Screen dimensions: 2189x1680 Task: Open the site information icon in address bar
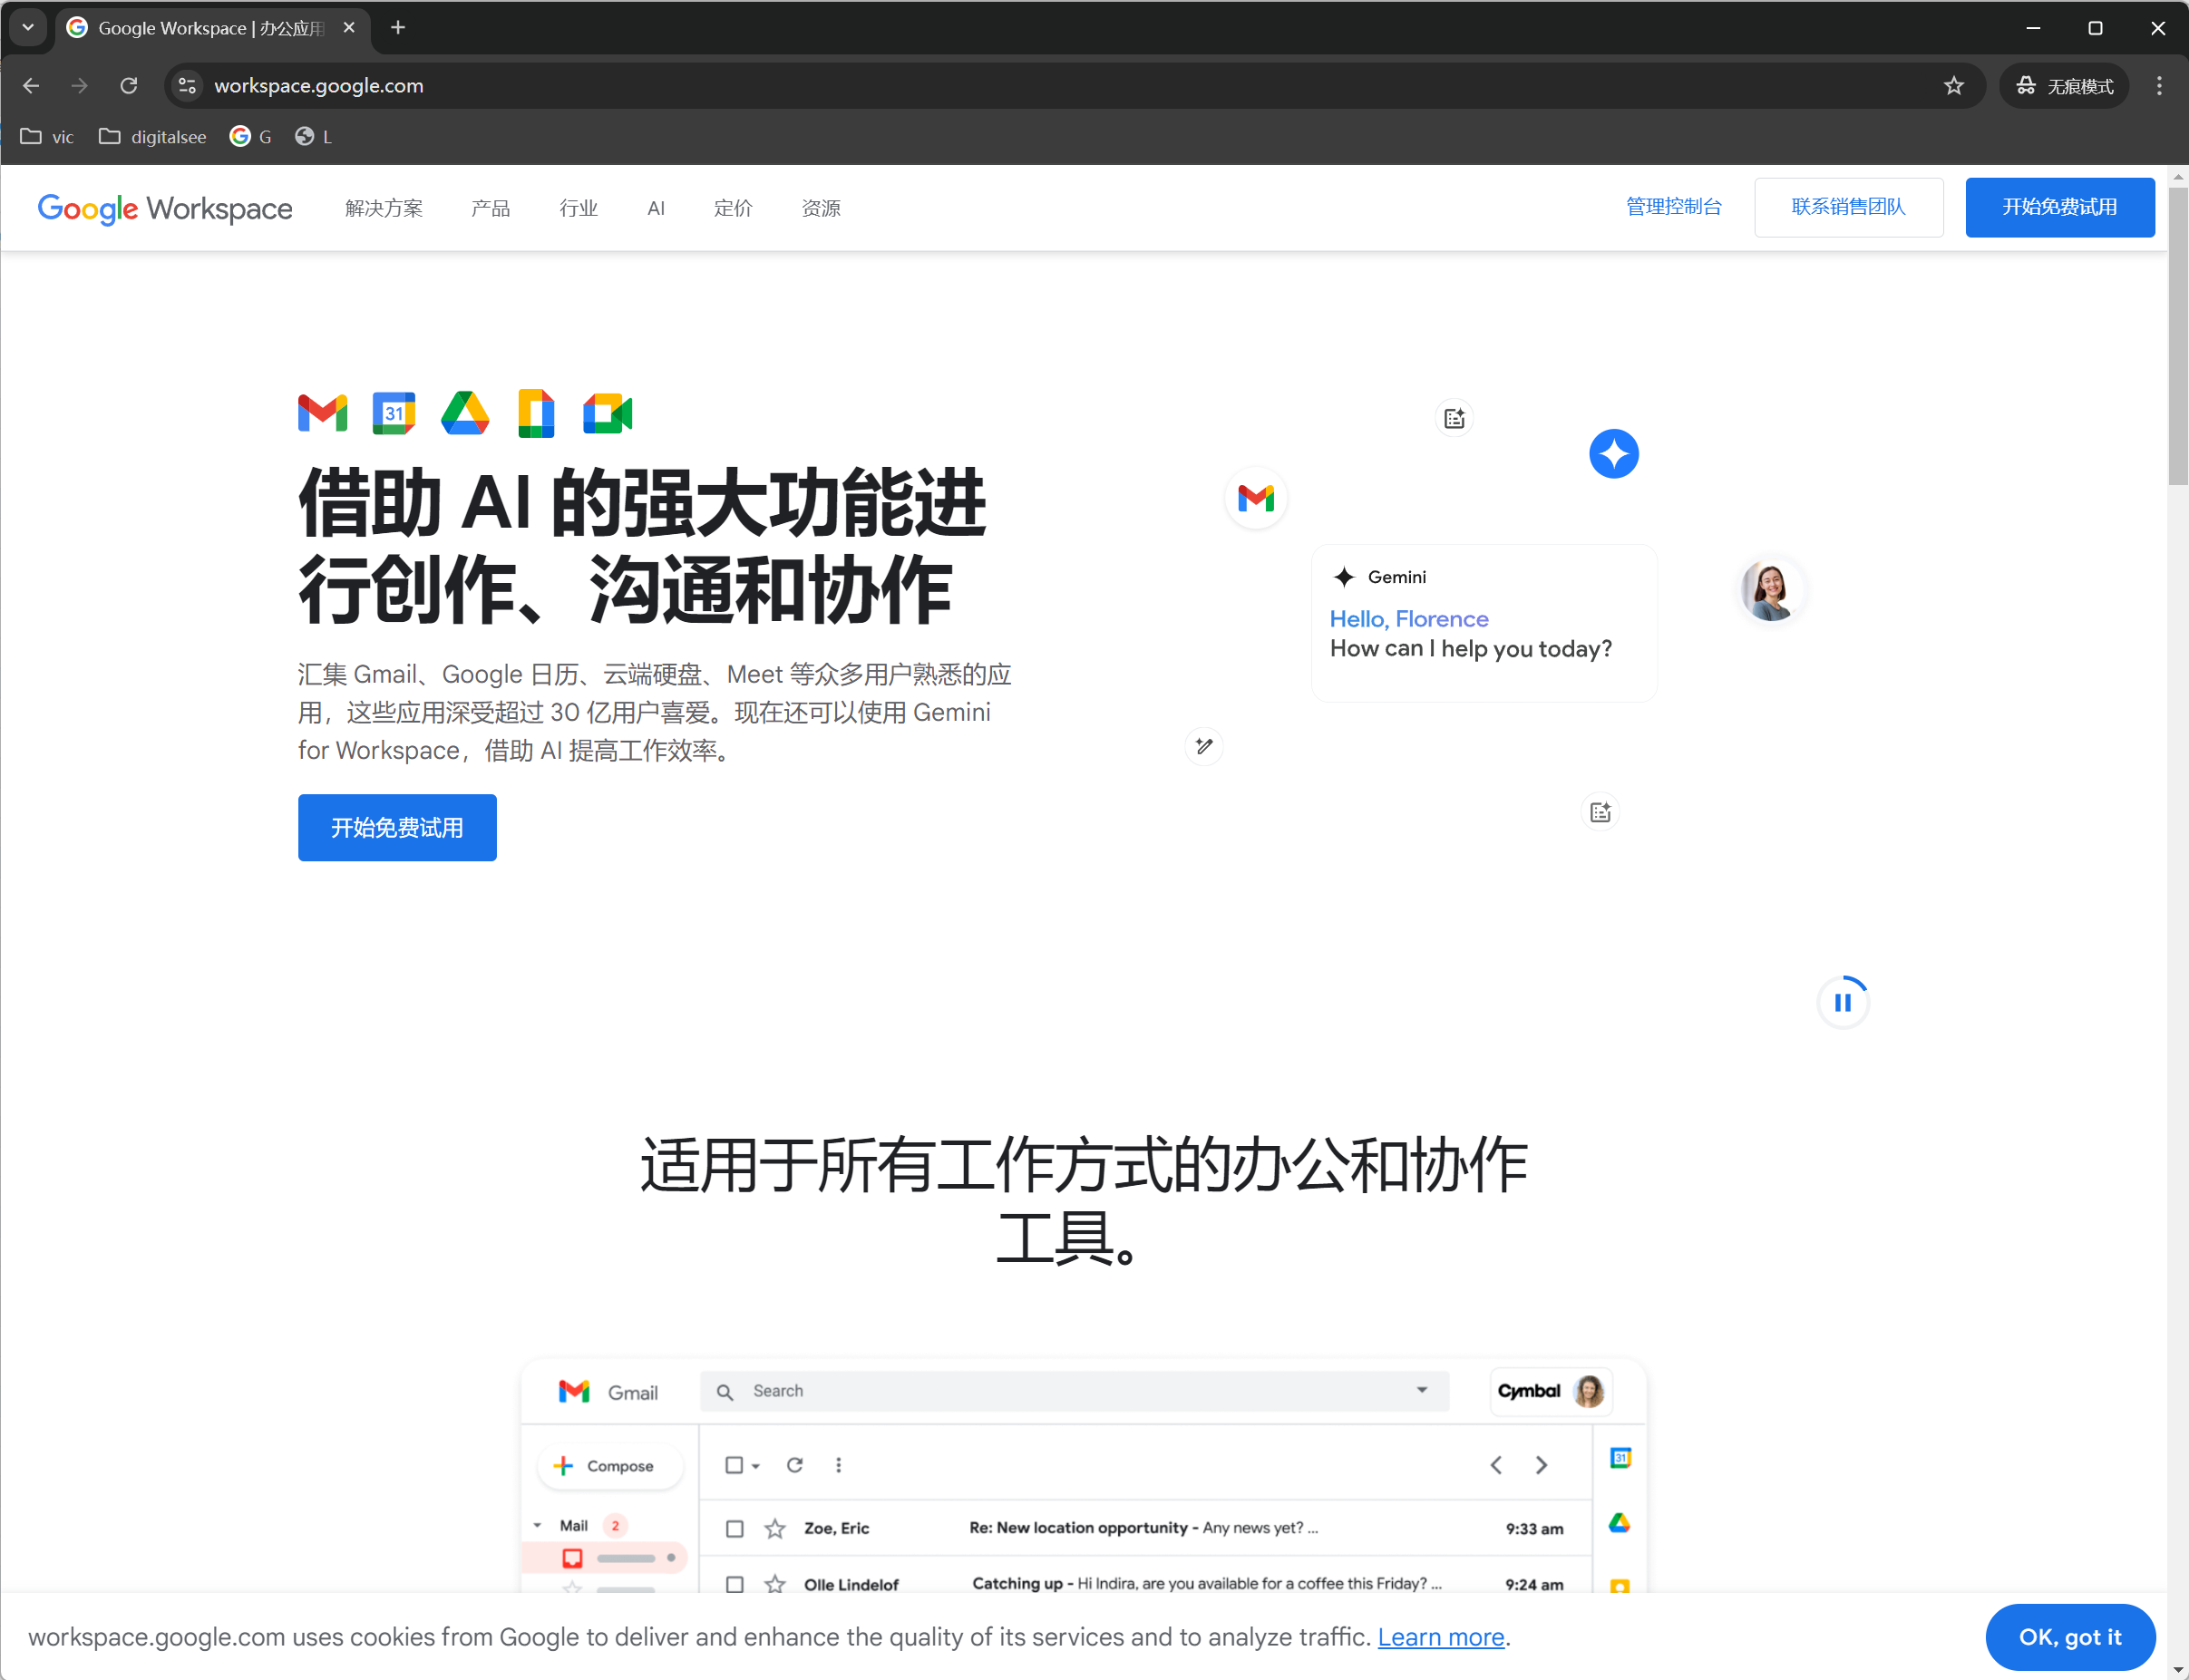pos(187,86)
